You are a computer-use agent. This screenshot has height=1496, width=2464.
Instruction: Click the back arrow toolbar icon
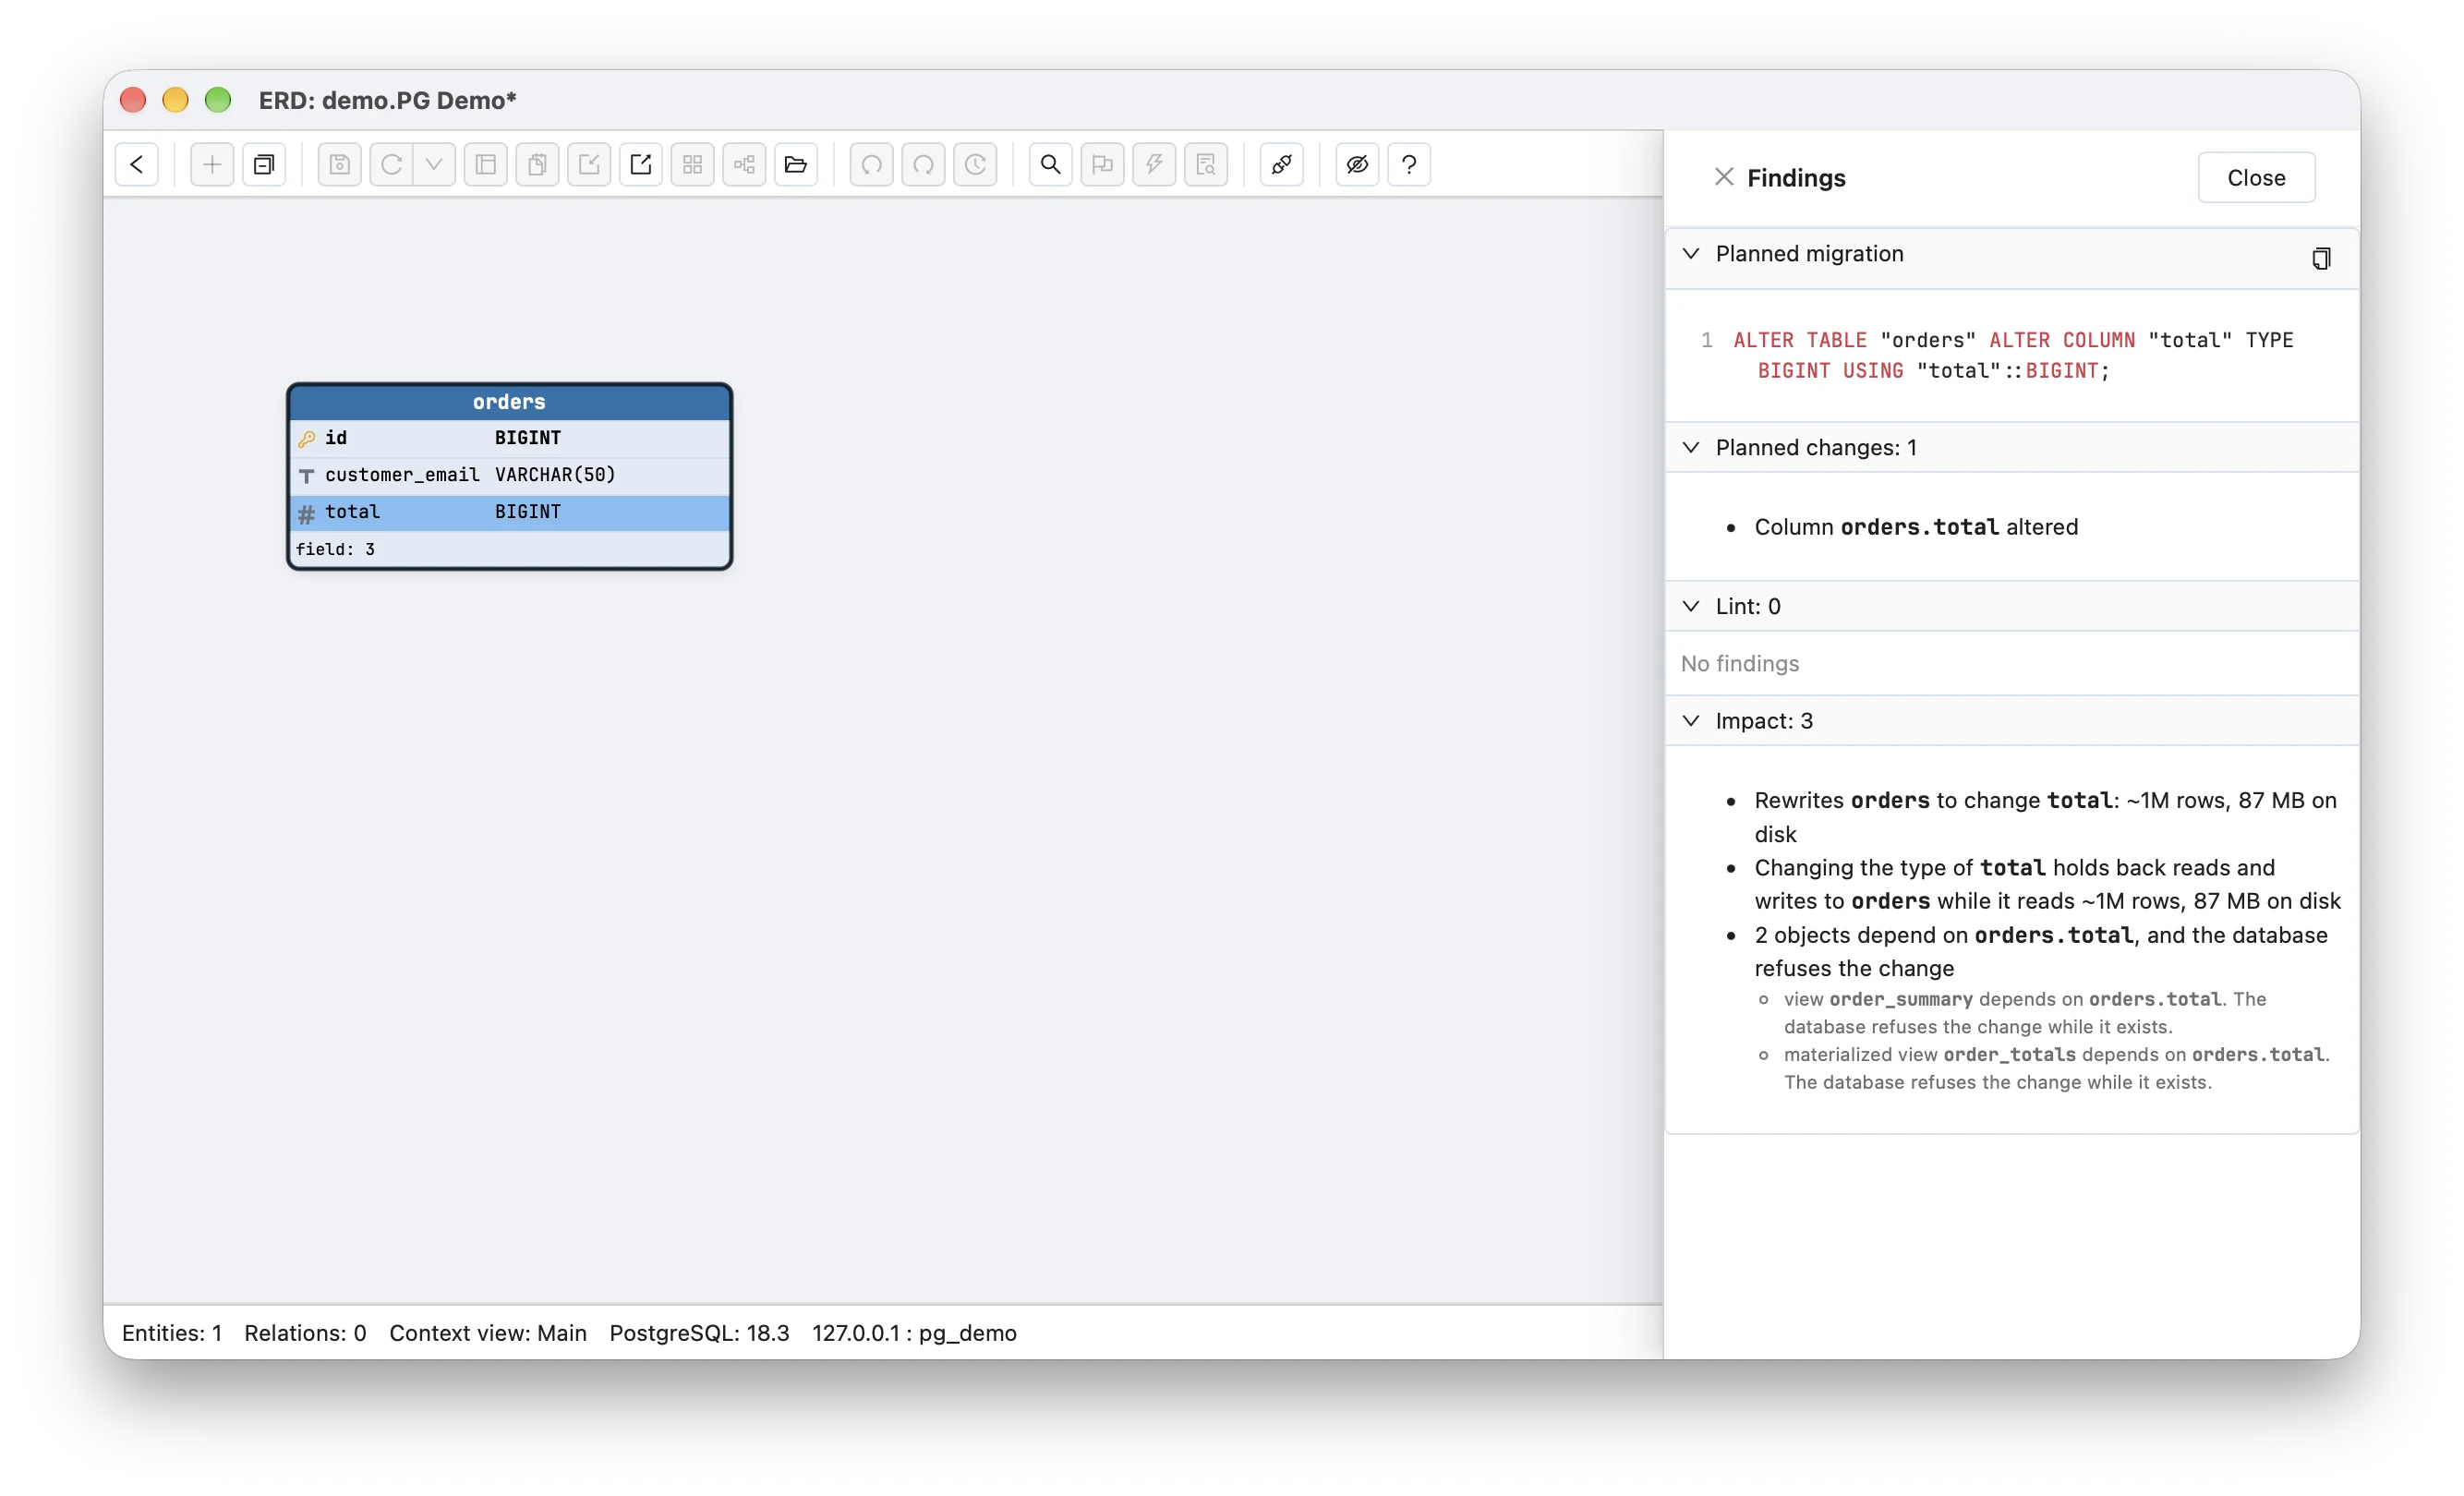tap(137, 164)
